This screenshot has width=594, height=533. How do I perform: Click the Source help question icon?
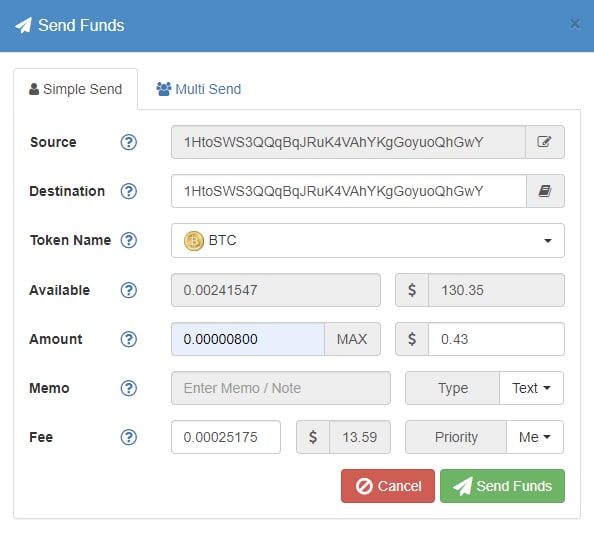tap(129, 142)
